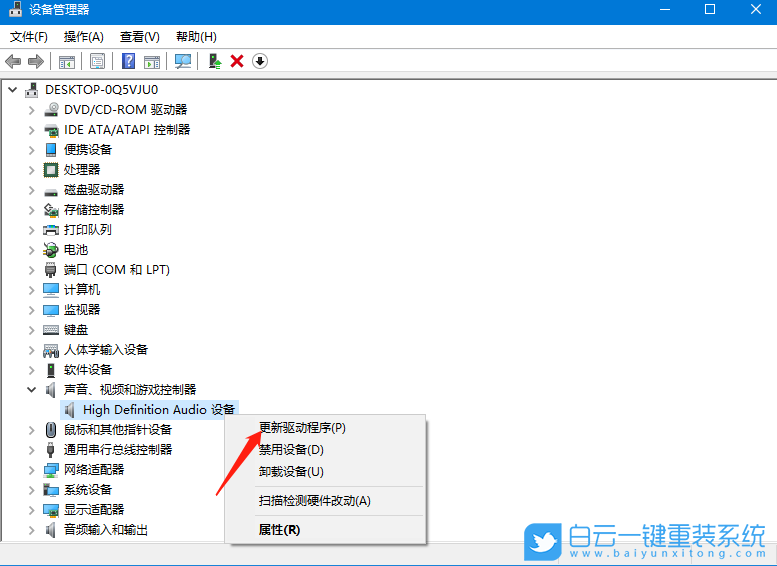Choose 更新驱动程序(P) from context menu
Viewport: 777px width, 566px height.
325,428
